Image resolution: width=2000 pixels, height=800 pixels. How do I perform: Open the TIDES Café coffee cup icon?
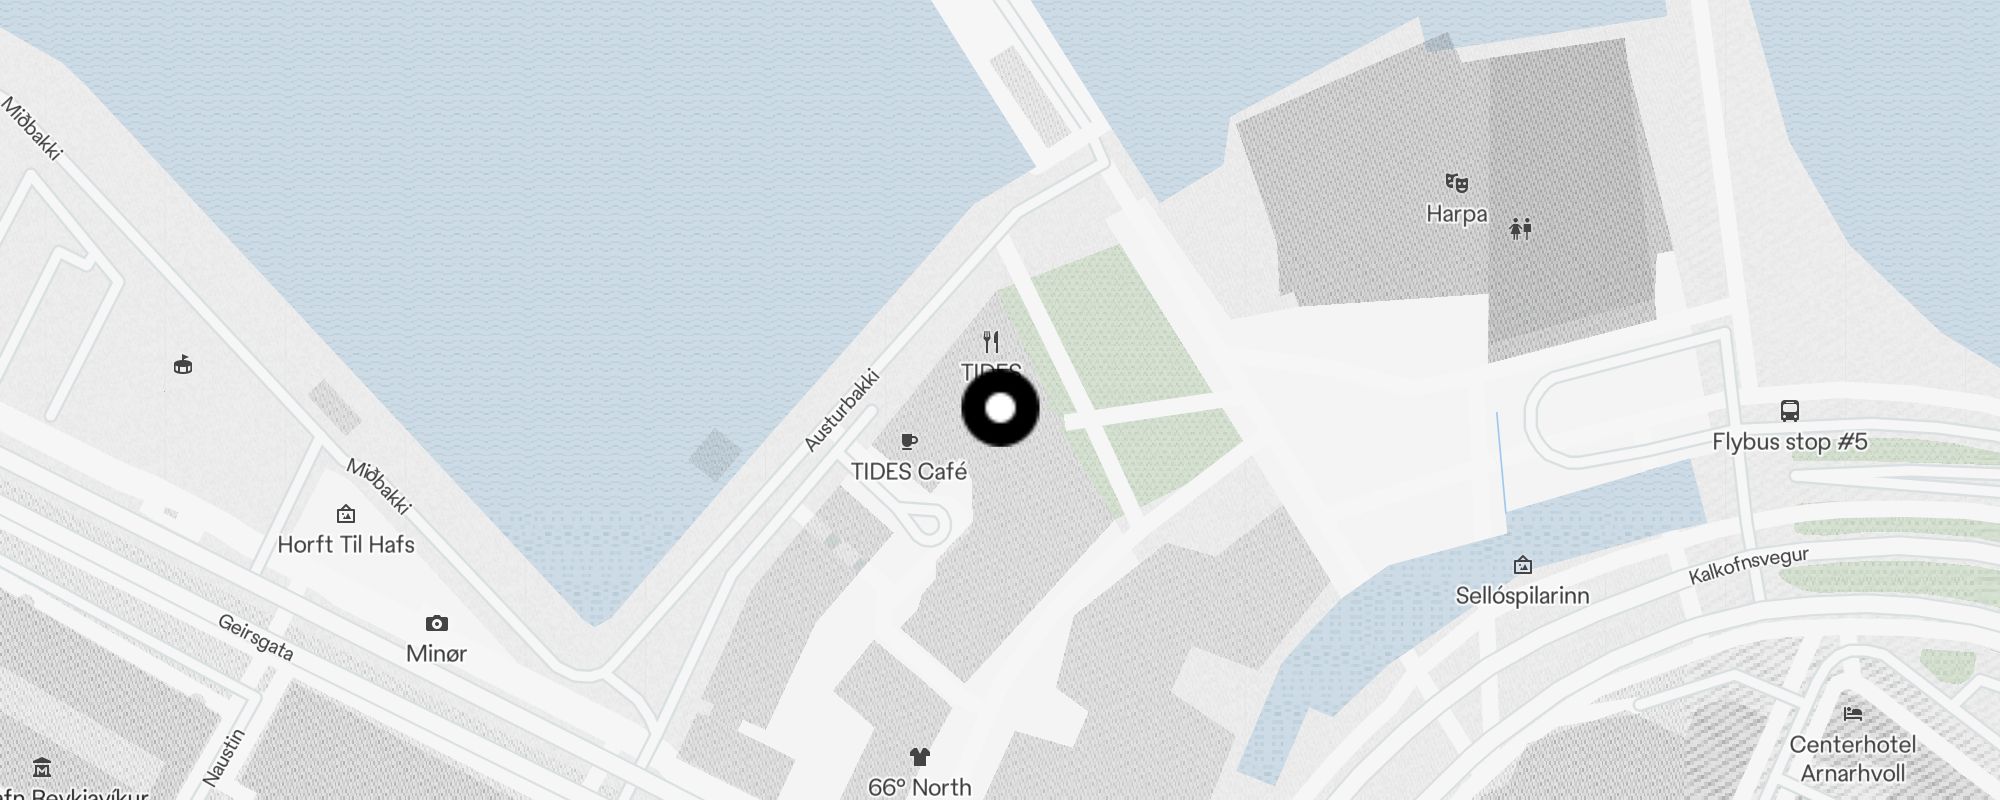tap(909, 441)
